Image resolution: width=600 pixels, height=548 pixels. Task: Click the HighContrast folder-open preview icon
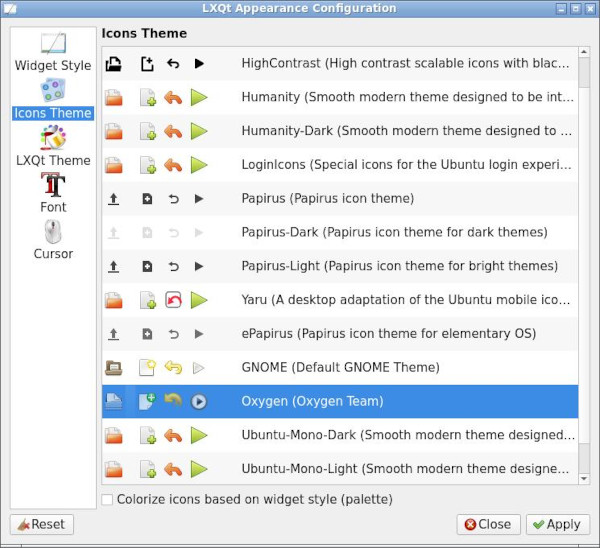point(114,64)
